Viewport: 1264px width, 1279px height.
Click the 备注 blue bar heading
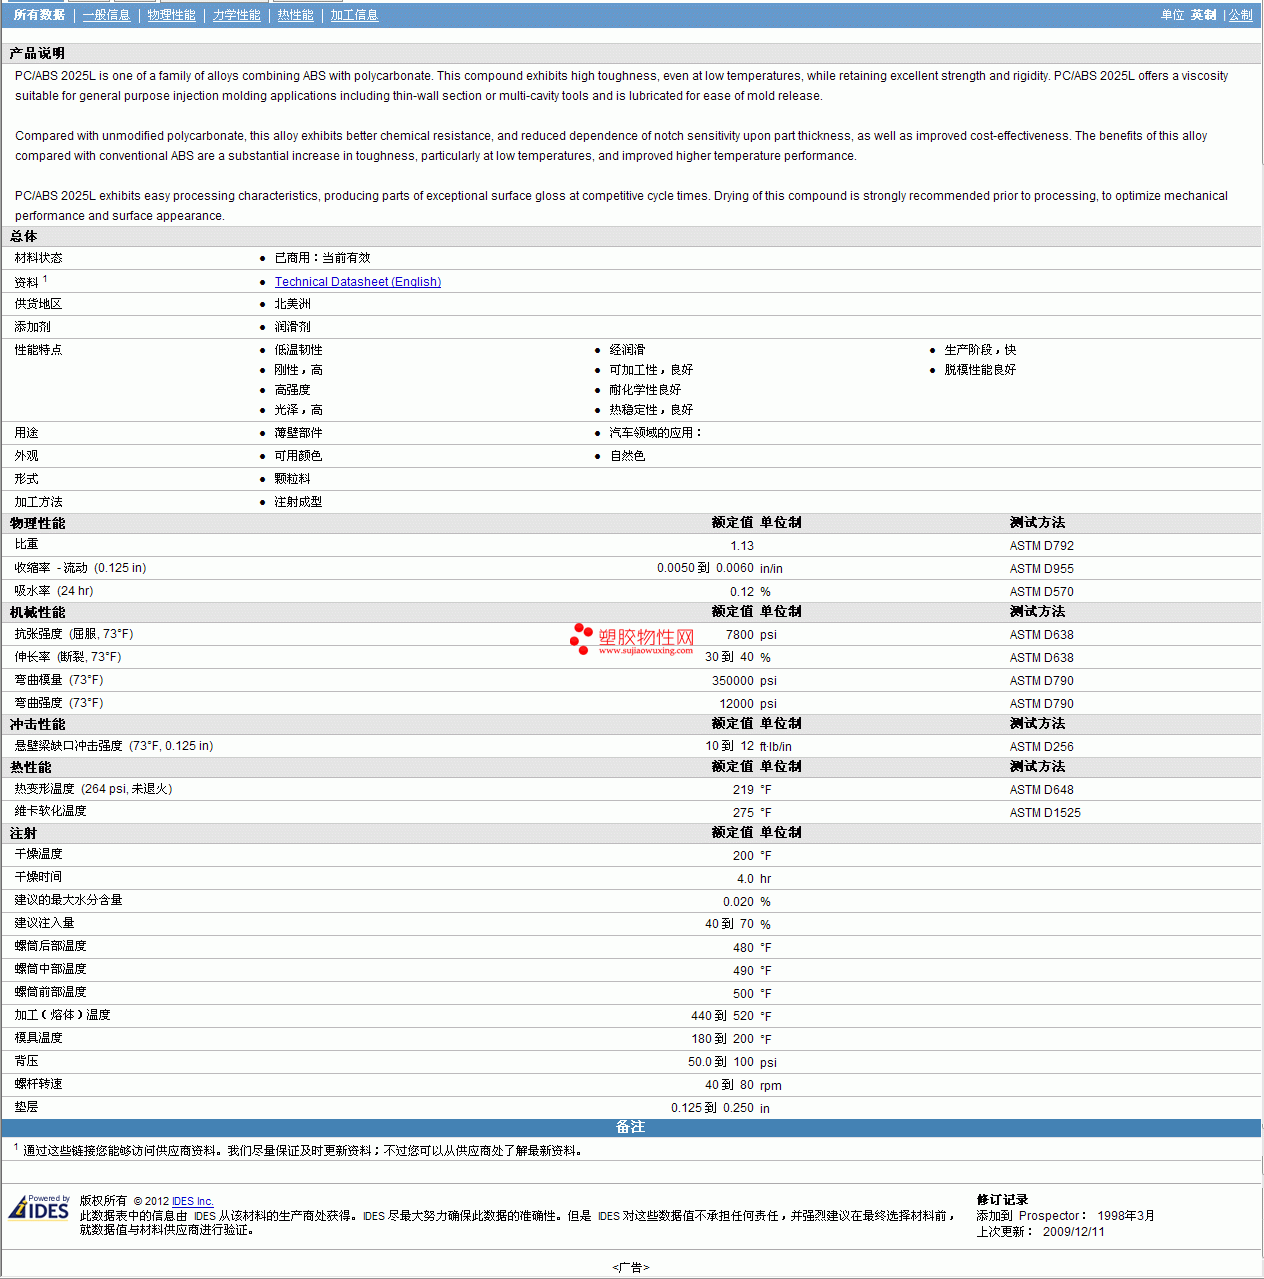pos(631,1127)
